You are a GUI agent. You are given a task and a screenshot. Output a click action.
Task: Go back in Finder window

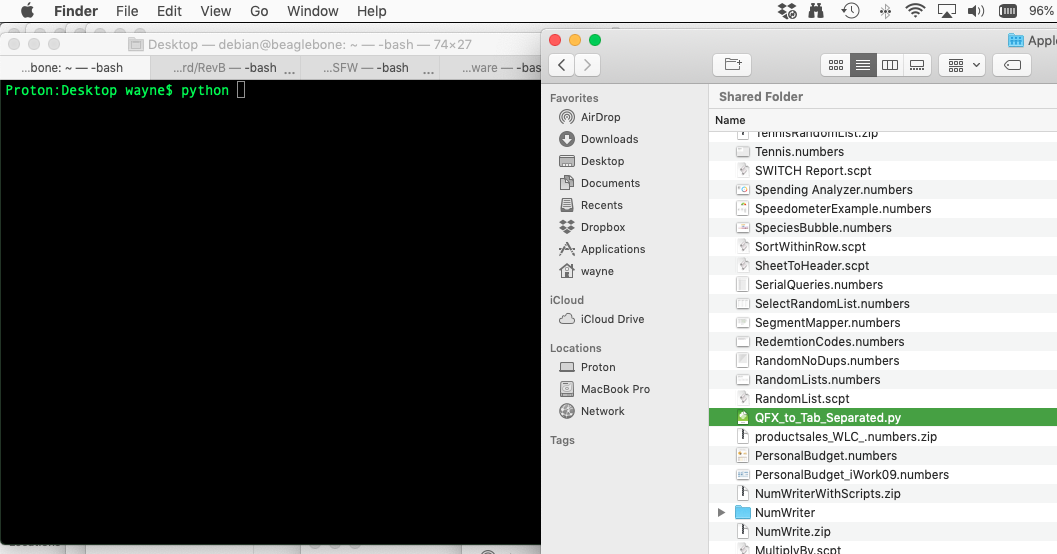point(562,65)
